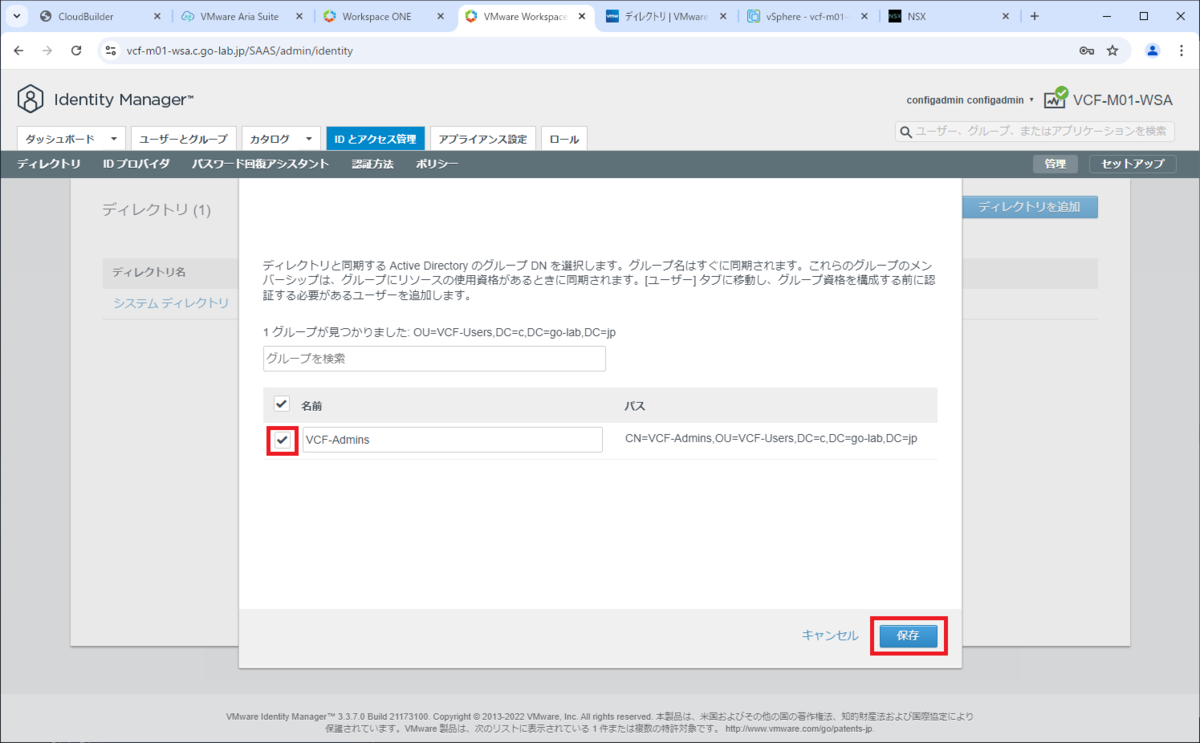The height and width of the screenshot is (743, 1200).
Task: Select ID プロバイダ in the sub menu
Action: pos(136,164)
